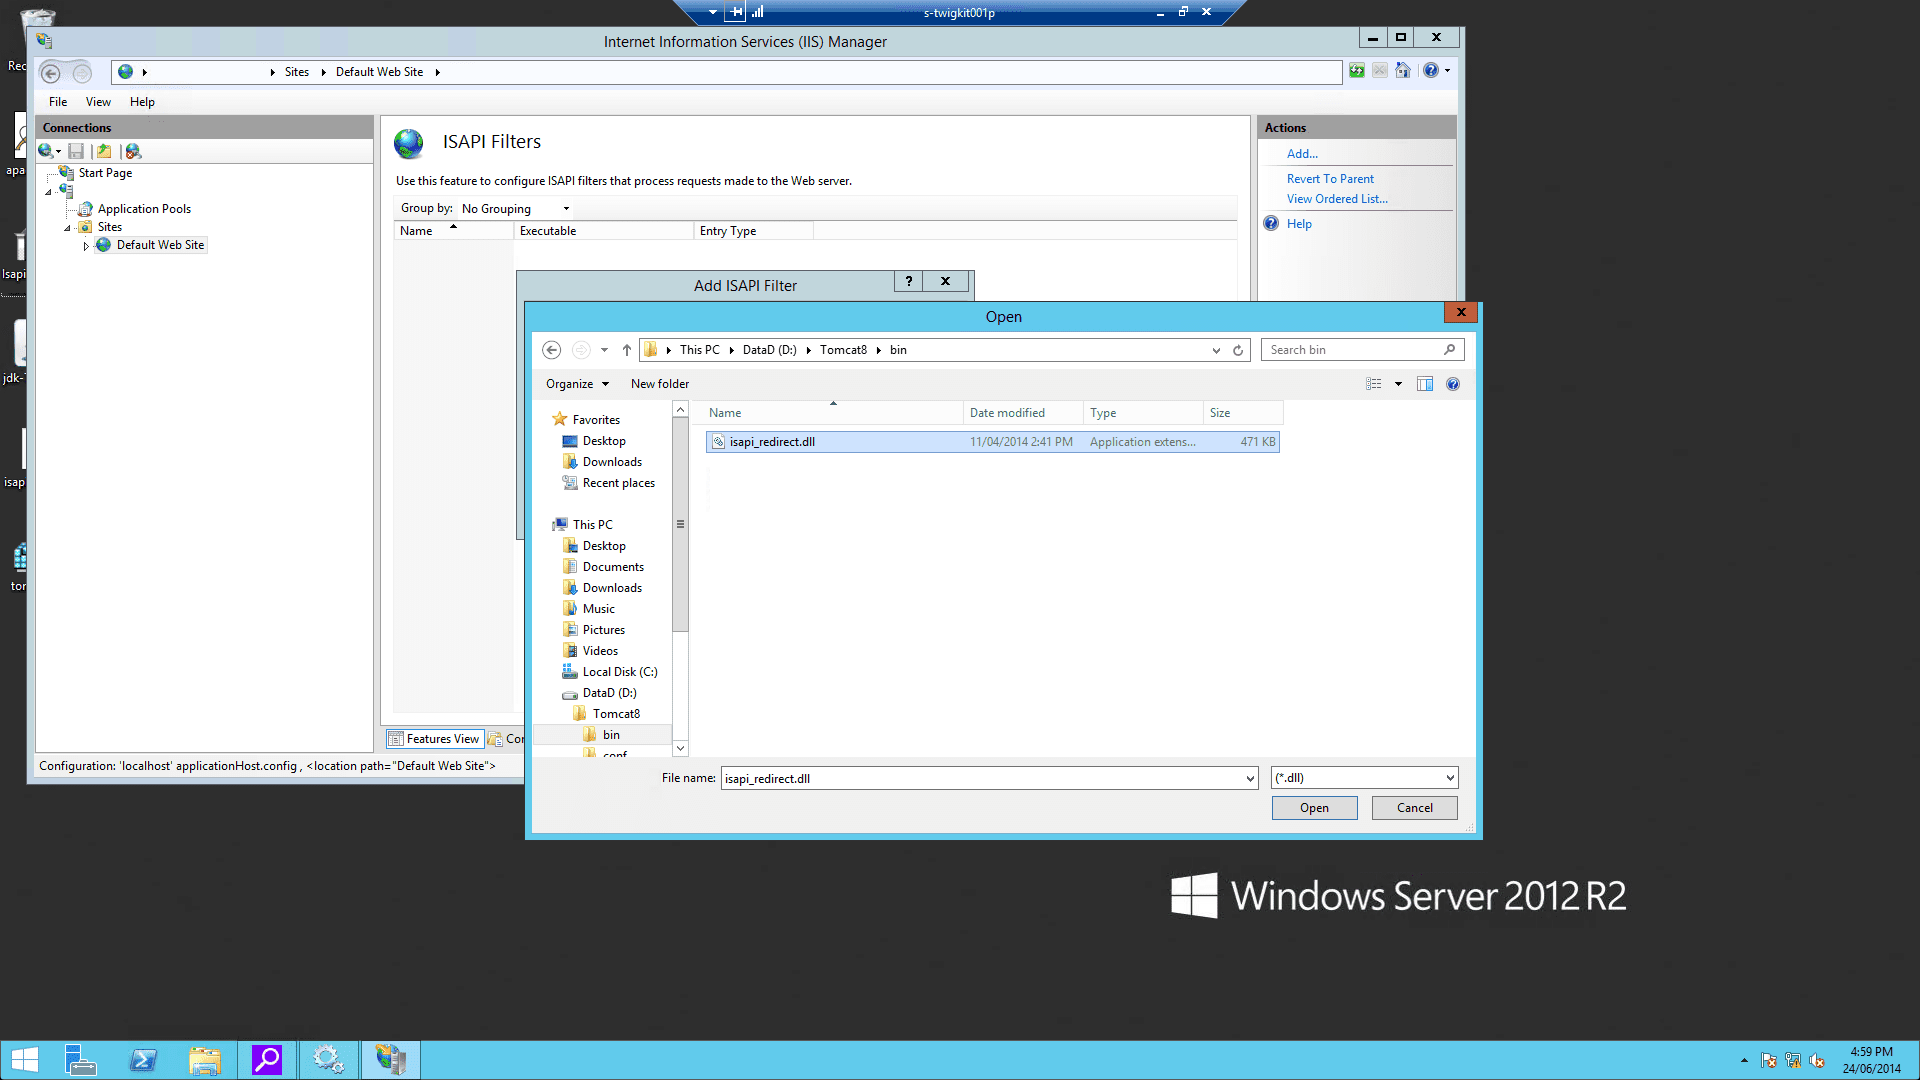Open the Open dialog help icon
The width and height of the screenshot is (1920, 1080).
pyautogui.click(x=1453, y=384)
